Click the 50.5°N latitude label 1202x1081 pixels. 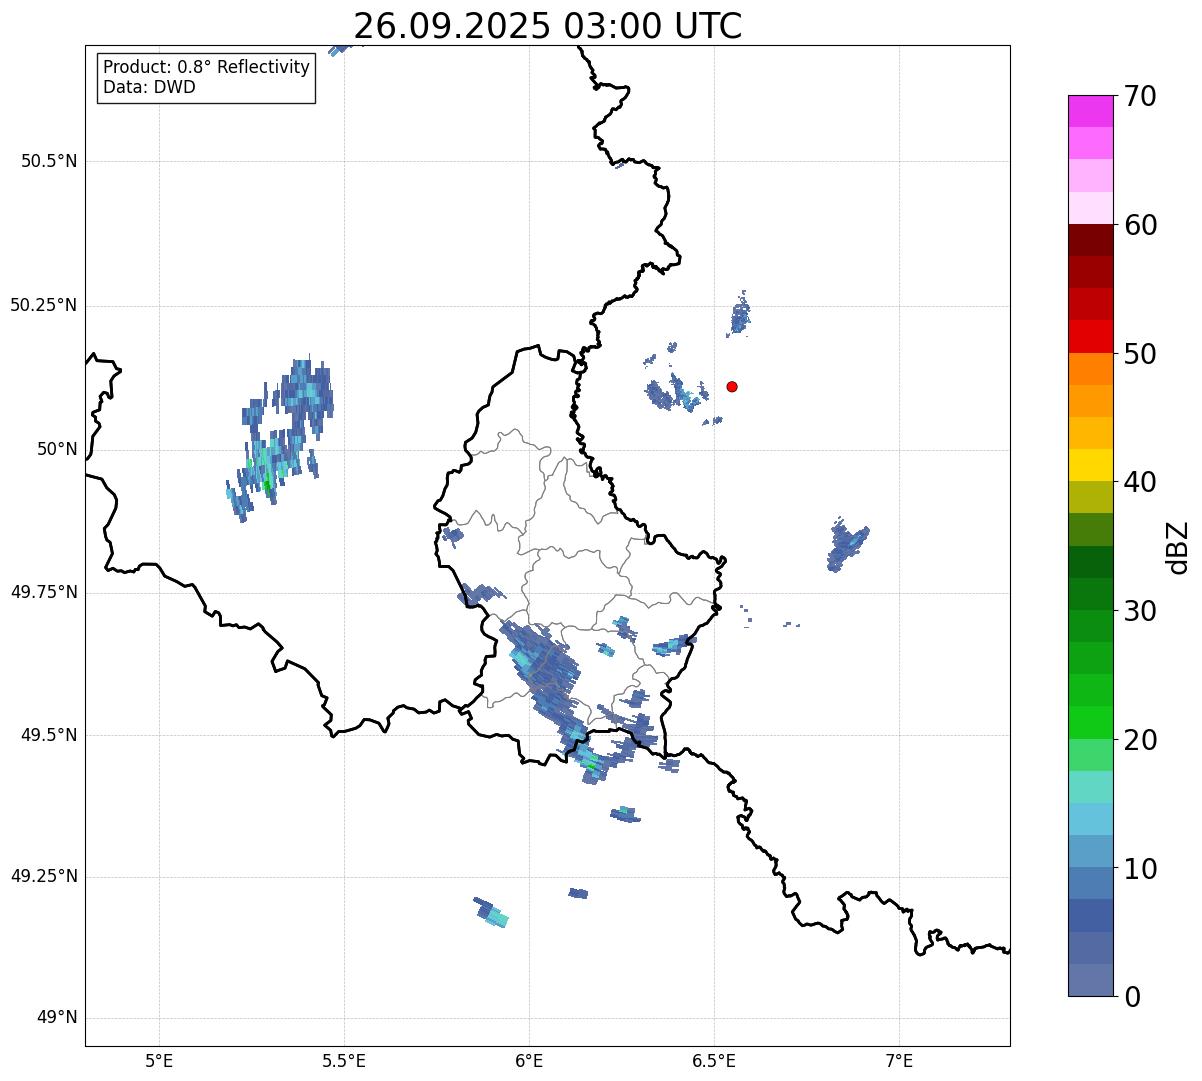49,161
